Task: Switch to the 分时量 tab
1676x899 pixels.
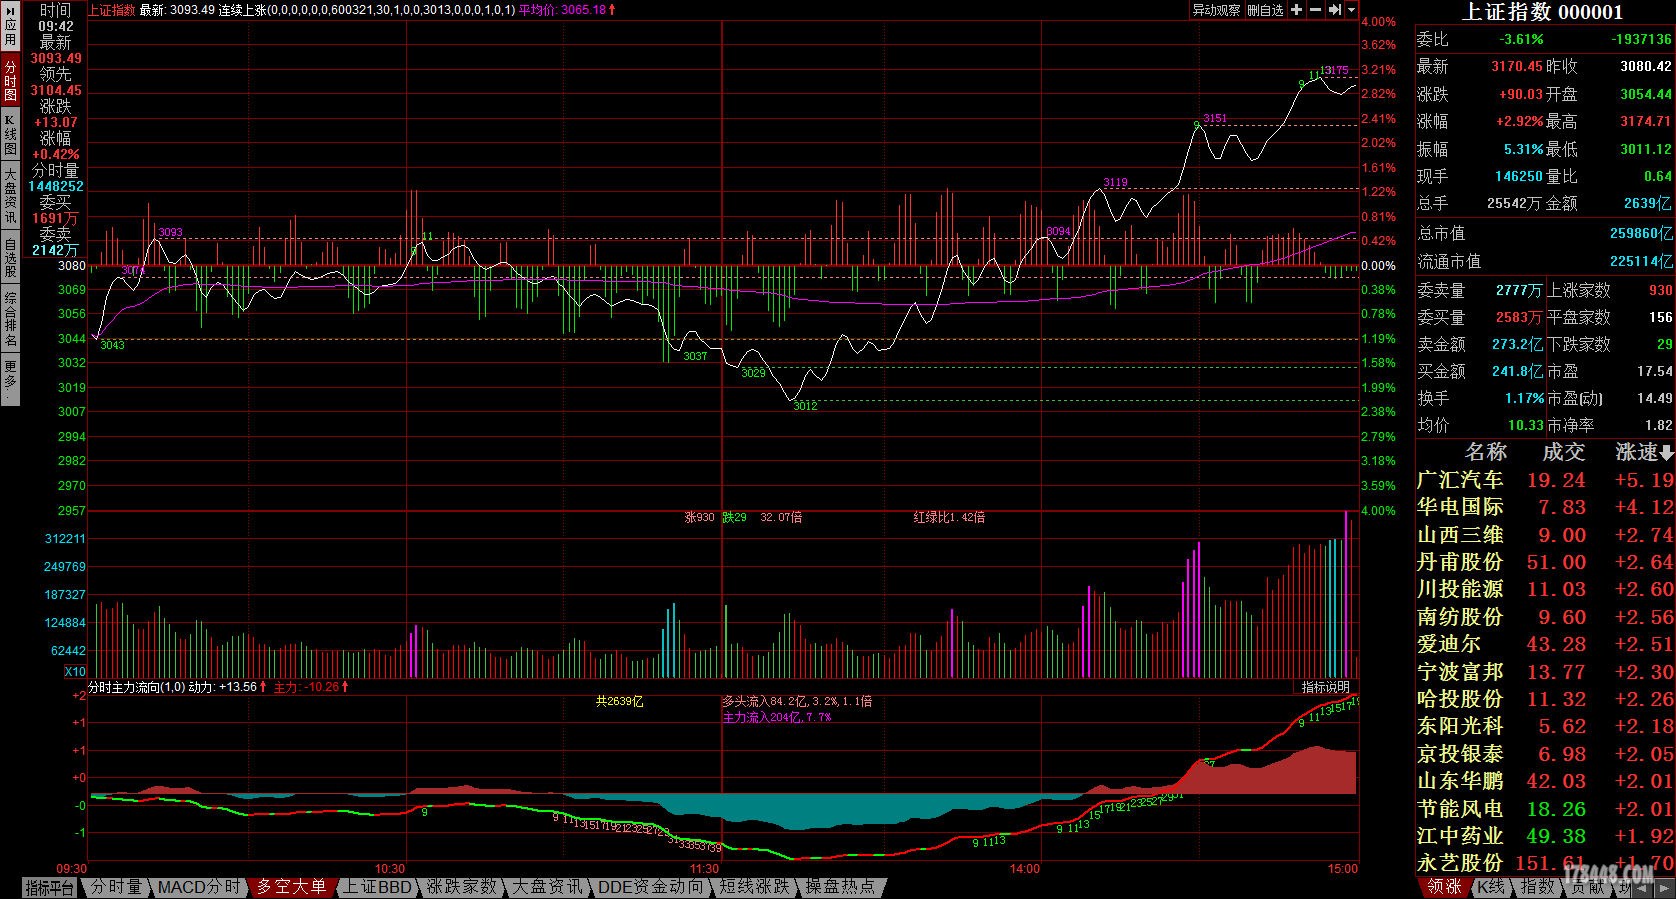Action: click(116, 887)
